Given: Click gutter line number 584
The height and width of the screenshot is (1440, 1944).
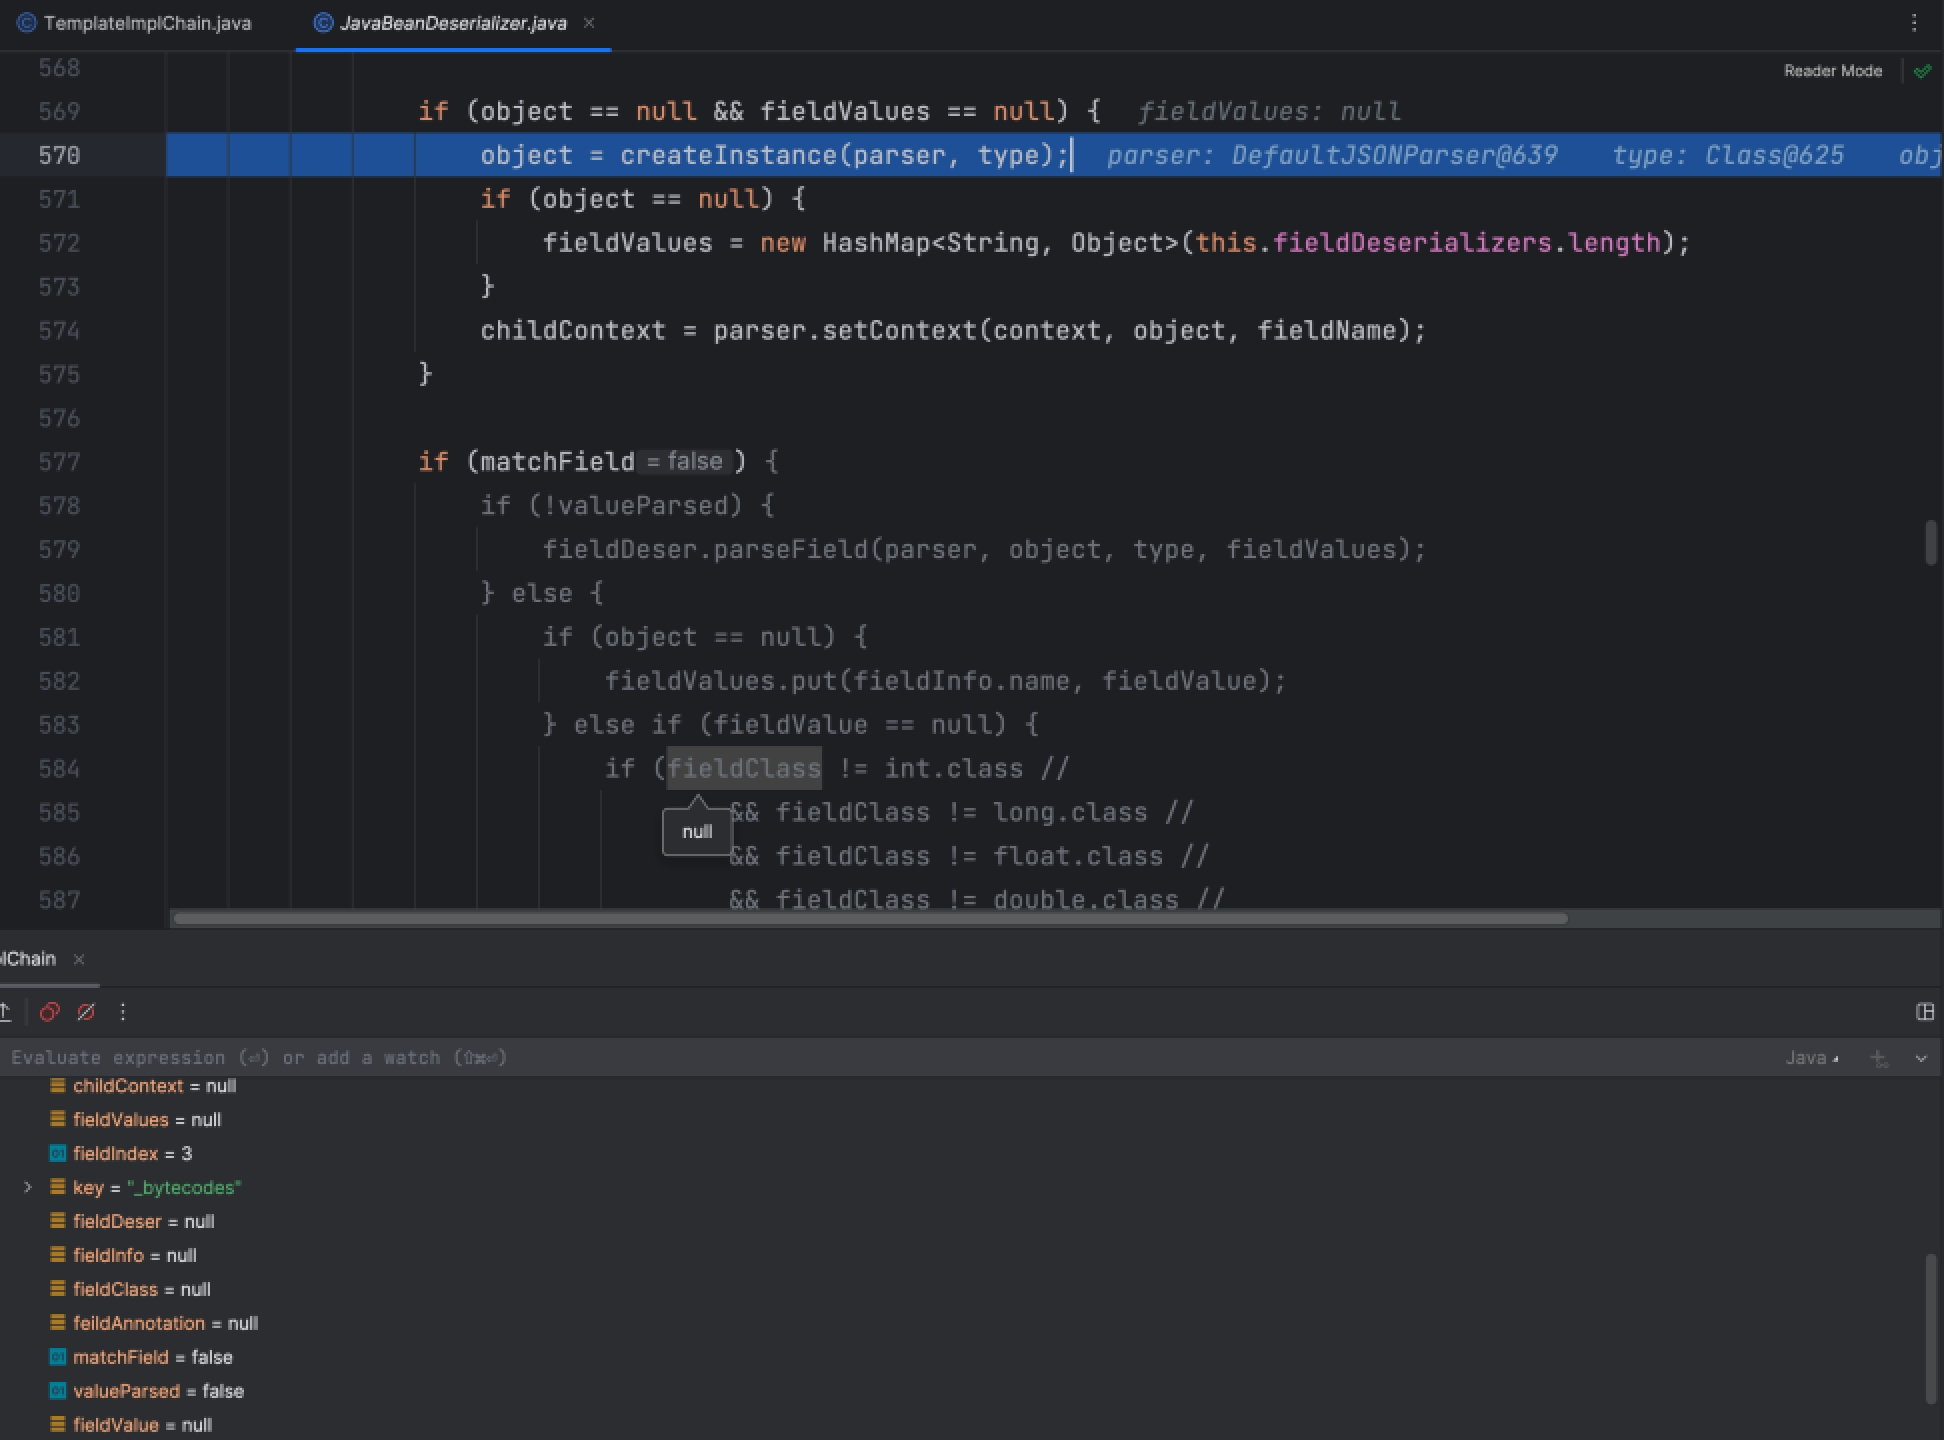Looking at the screenshot, I should 59,769.
